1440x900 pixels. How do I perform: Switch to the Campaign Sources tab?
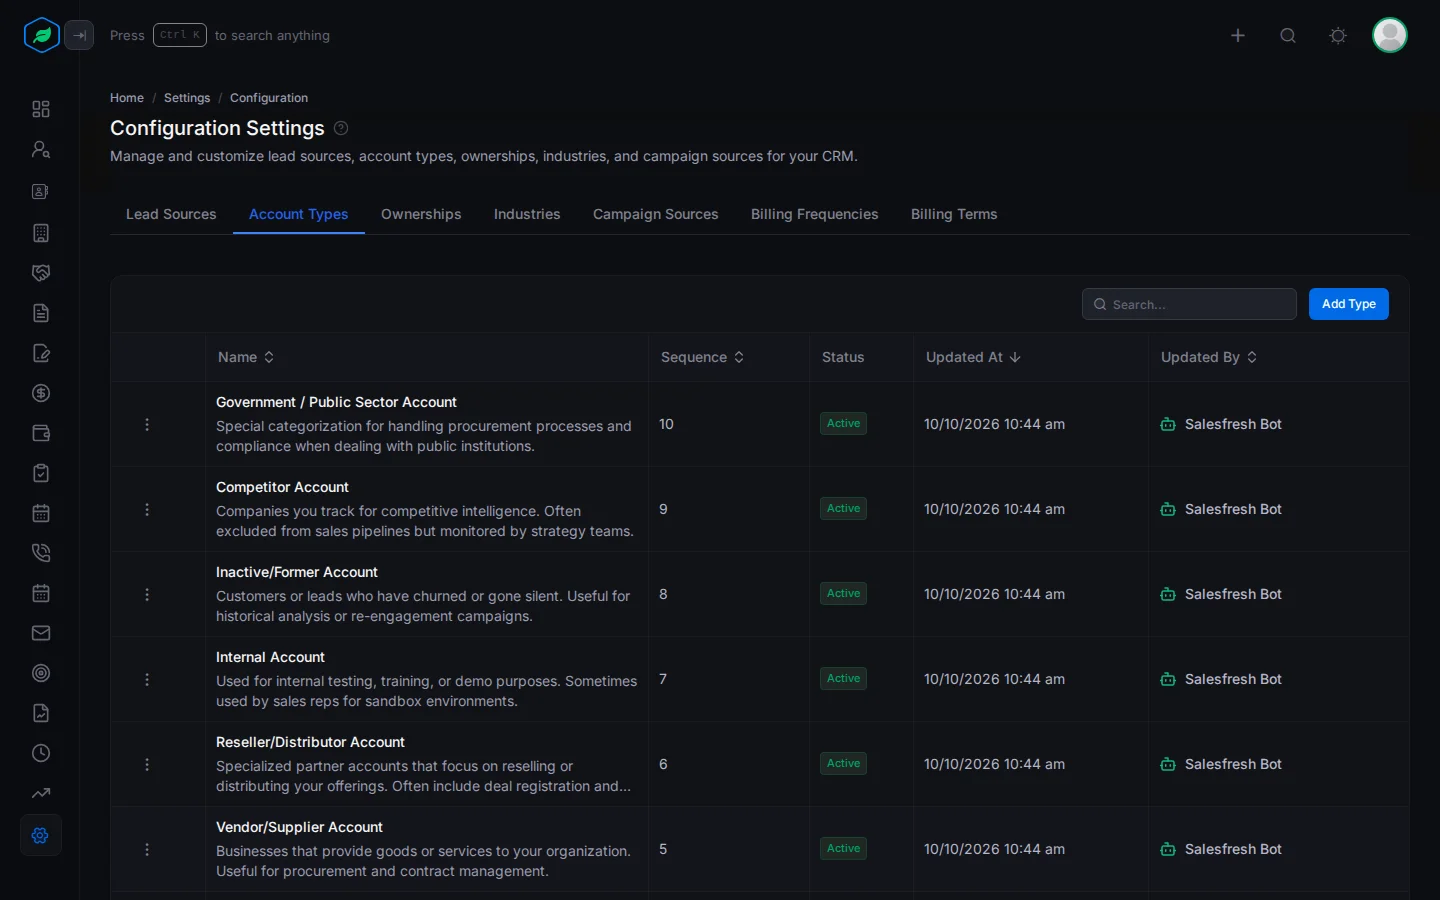(x=656, y=214)
